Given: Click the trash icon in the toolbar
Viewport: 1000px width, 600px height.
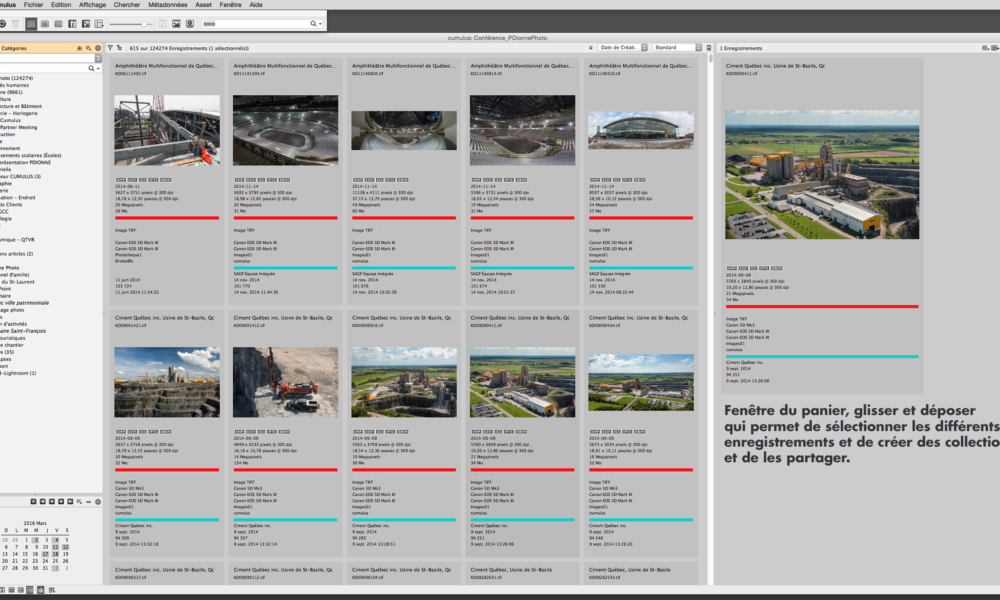Looking at the screenshot, I should [16, 24].
